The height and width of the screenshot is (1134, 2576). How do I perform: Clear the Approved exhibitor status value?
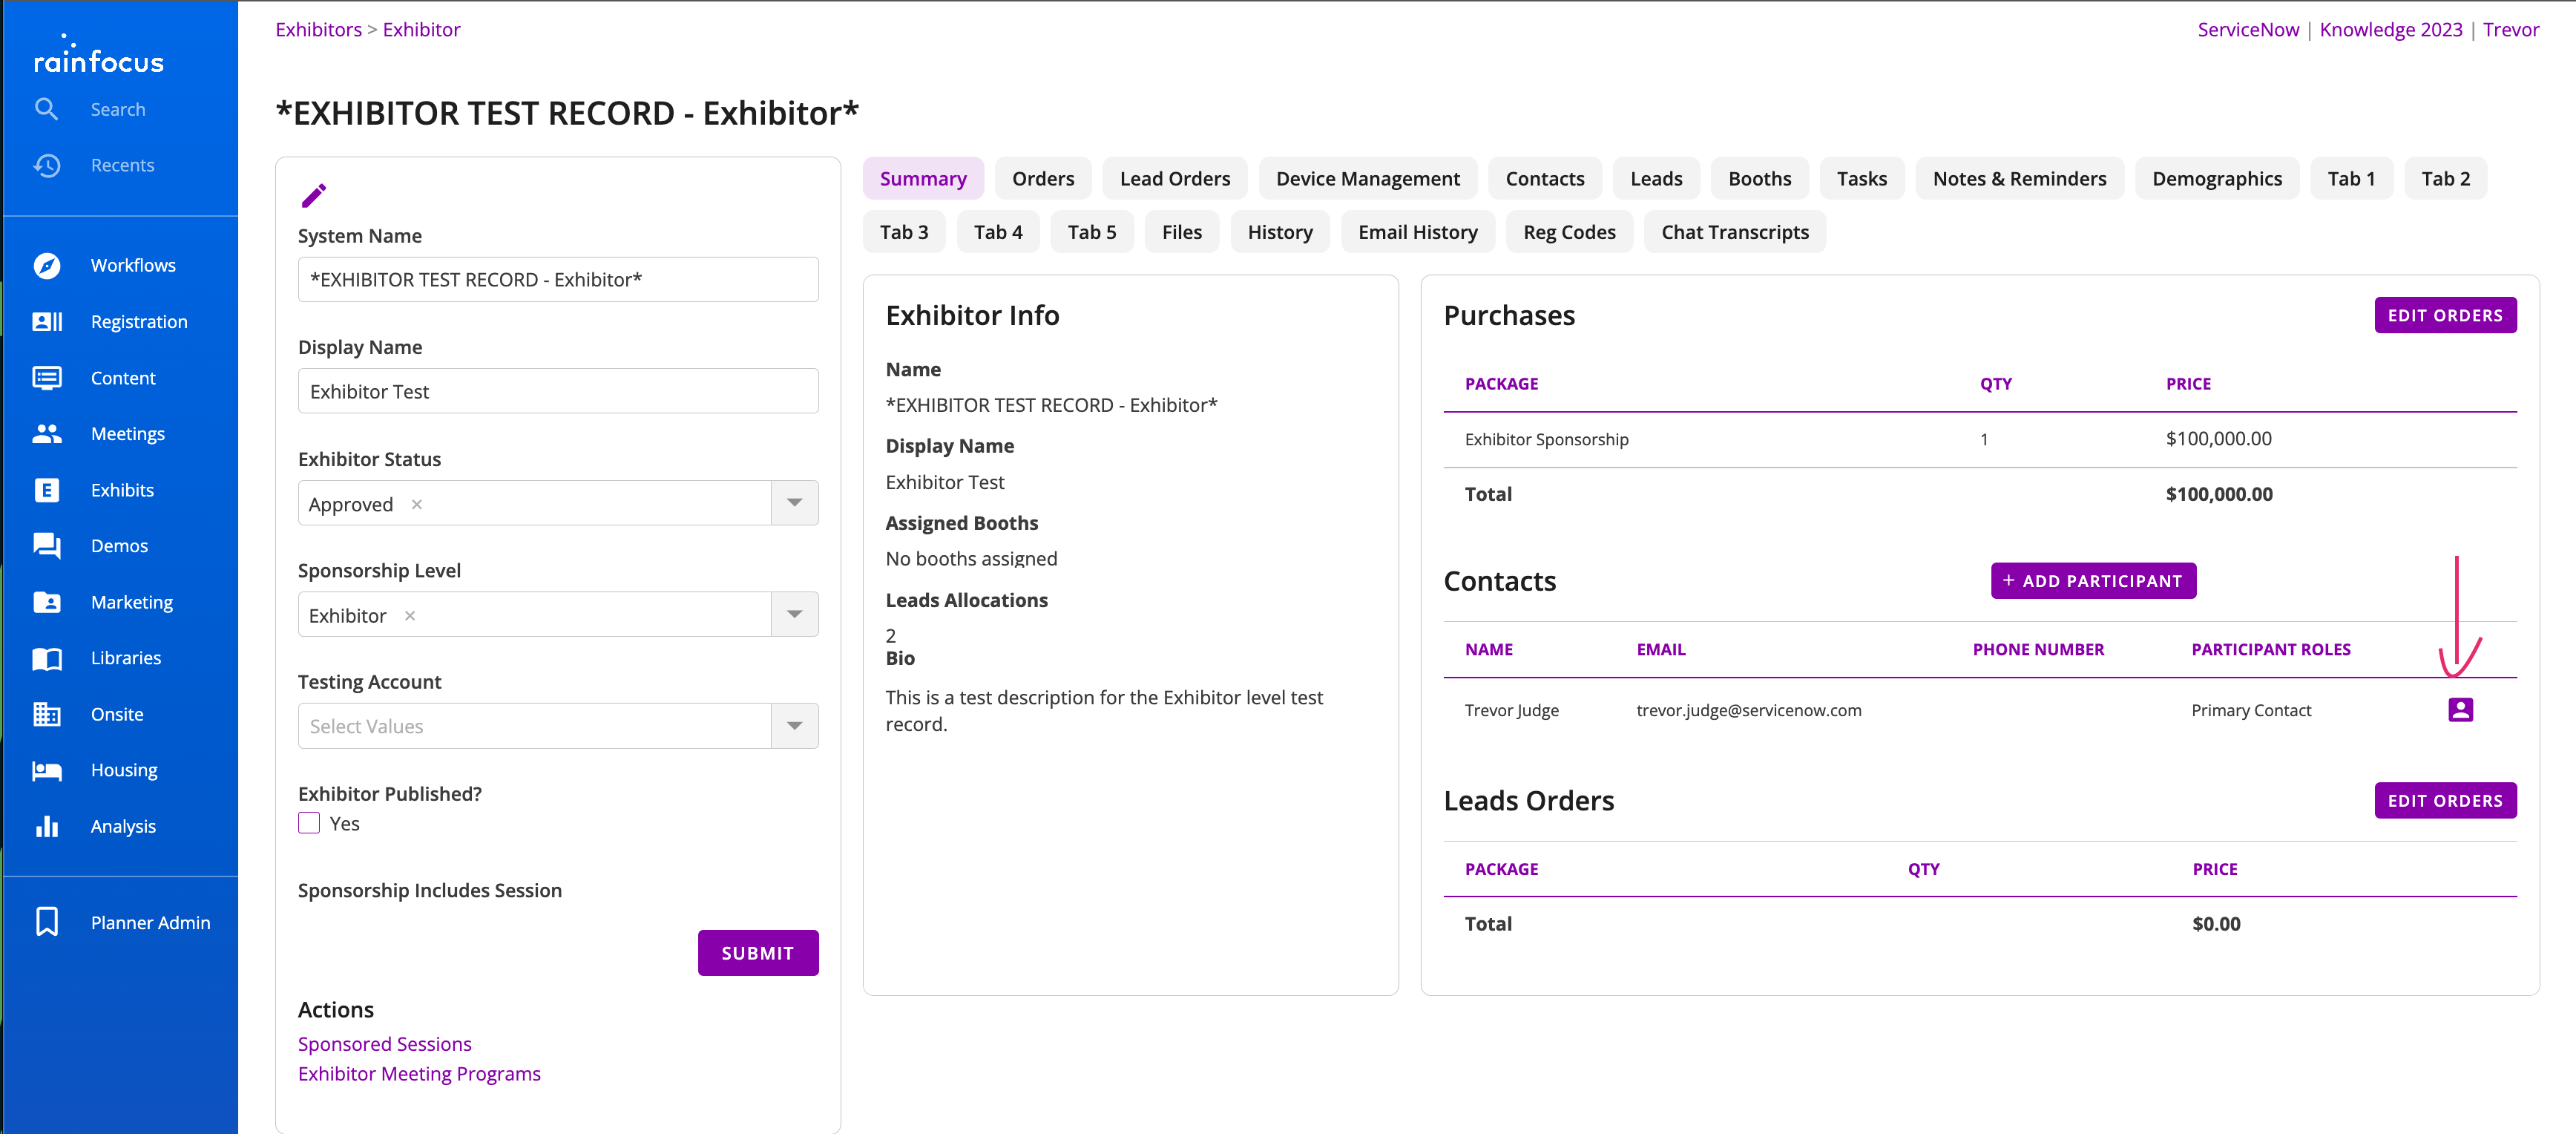click(x=417, y=504)
